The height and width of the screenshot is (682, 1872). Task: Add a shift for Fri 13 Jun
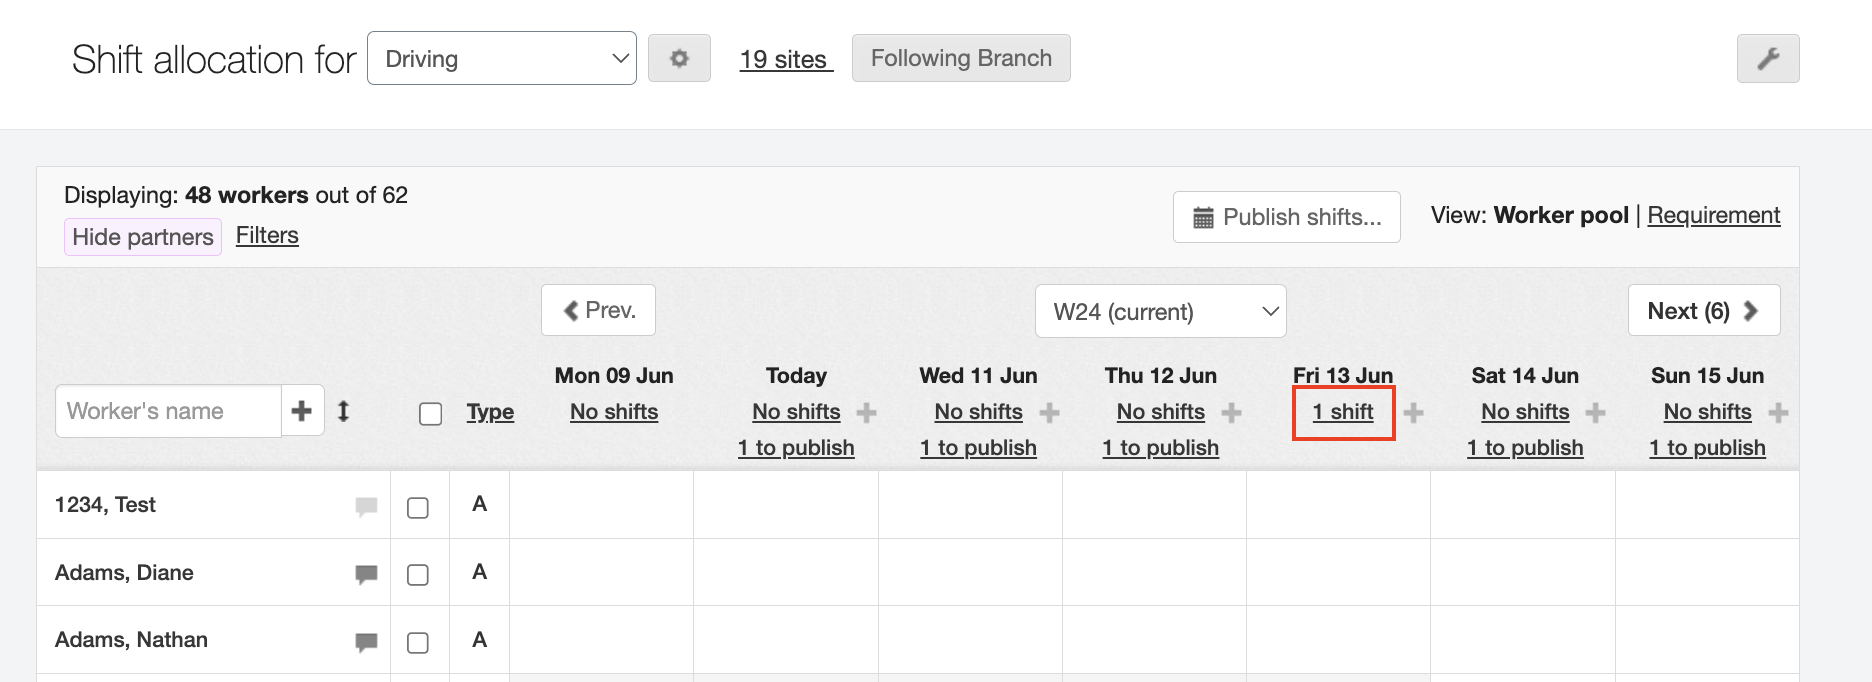[1413, 412]
